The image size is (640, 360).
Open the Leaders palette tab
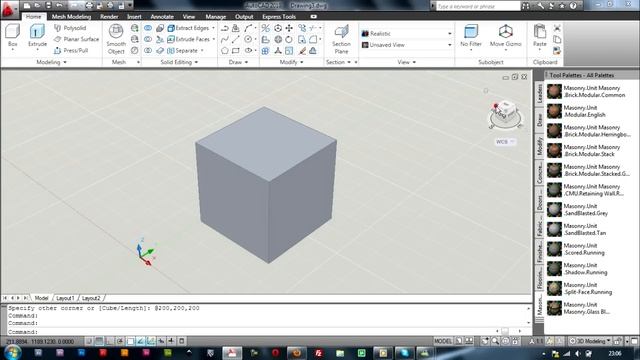(539, 93)
